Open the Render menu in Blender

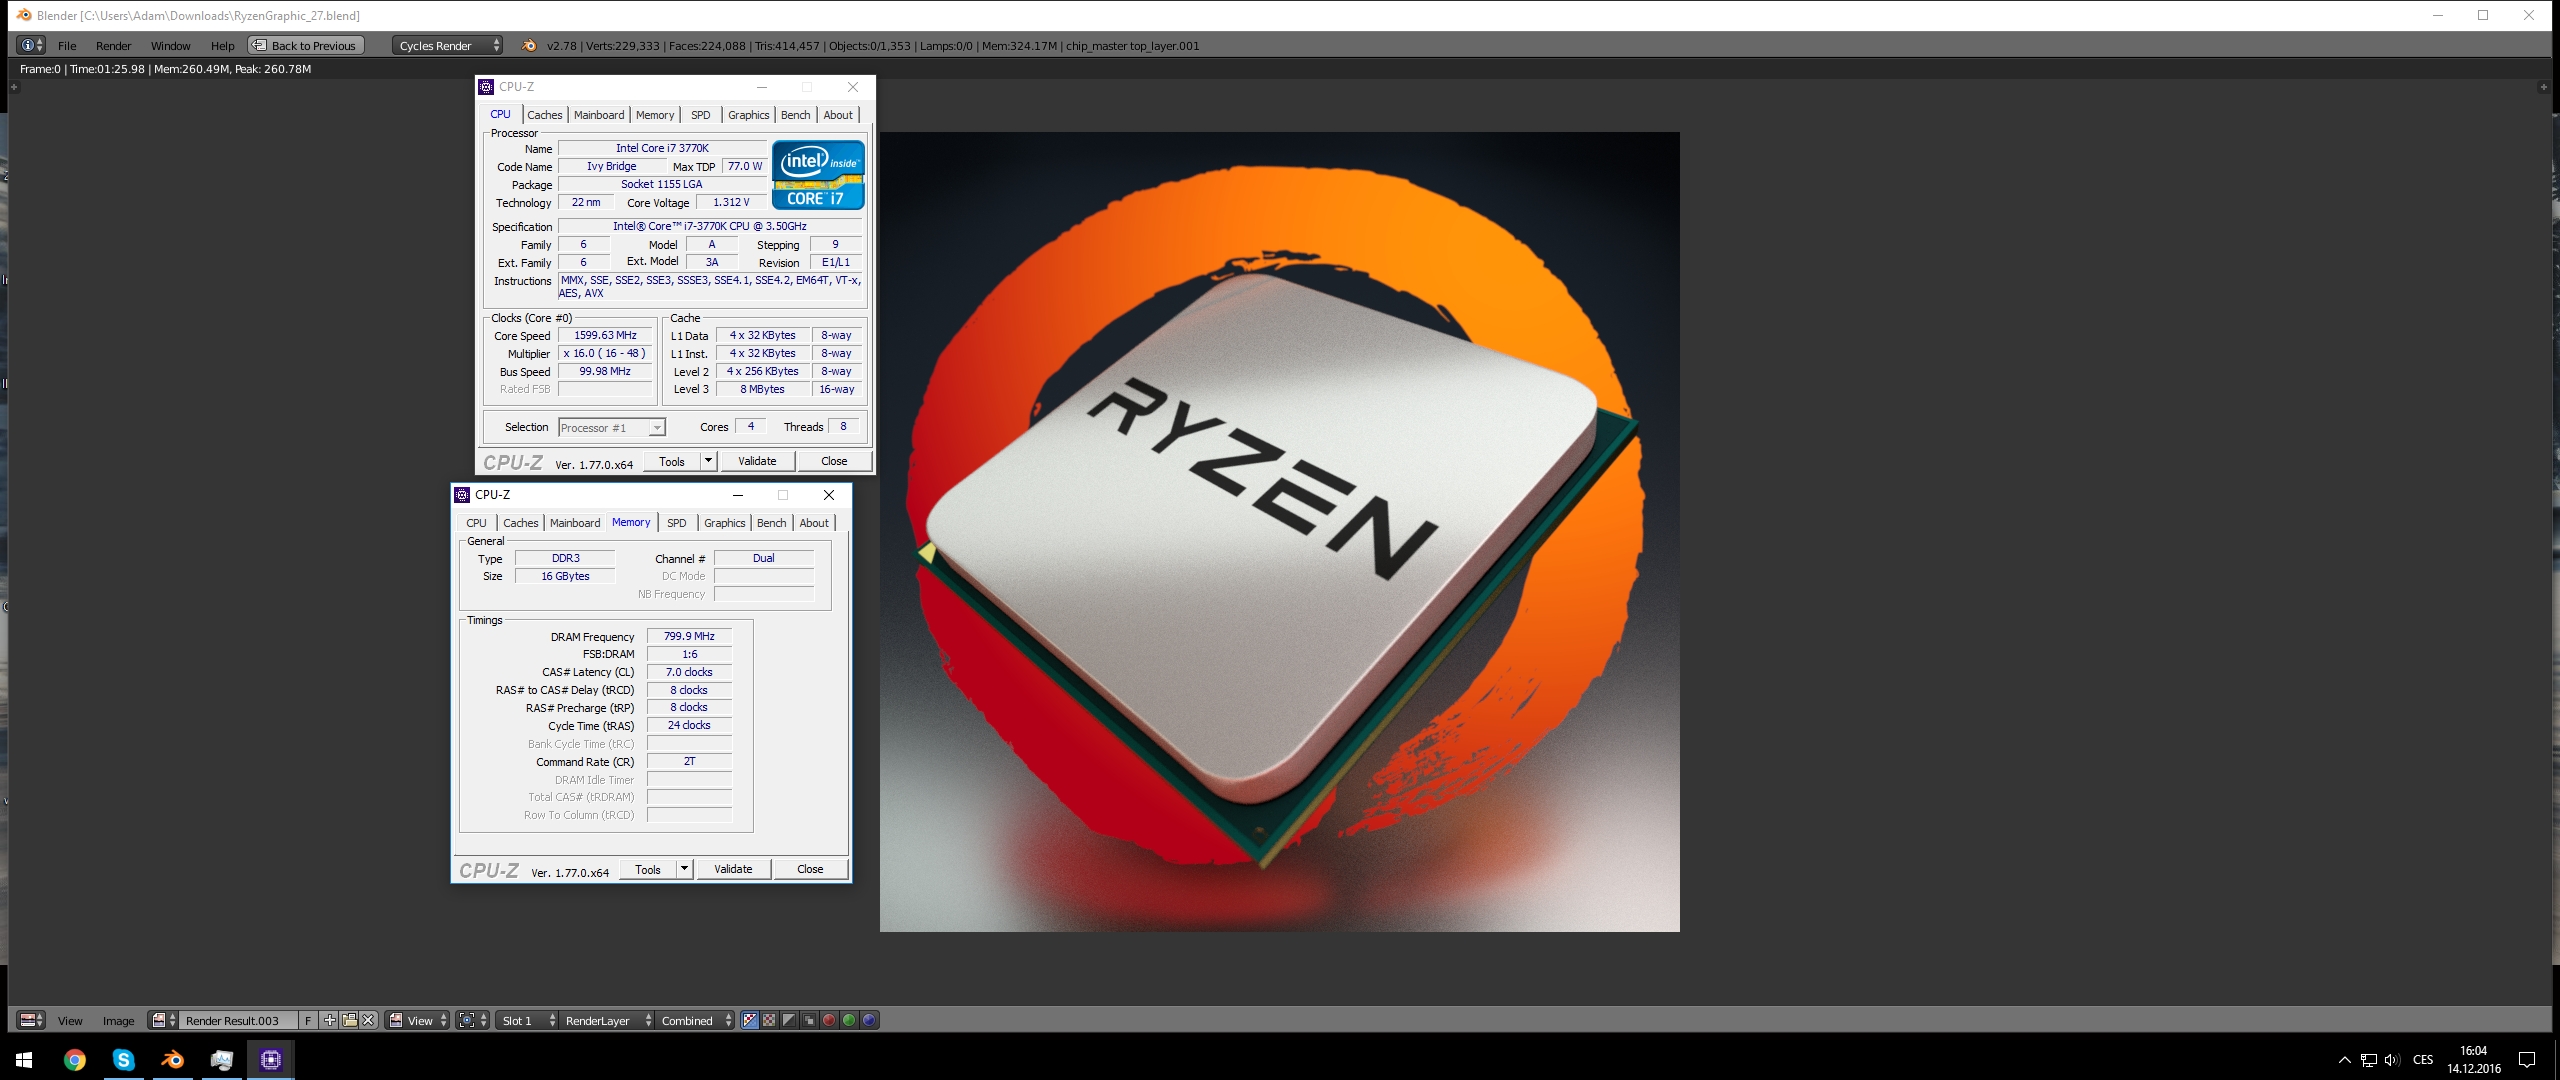[x=113, y=45]
